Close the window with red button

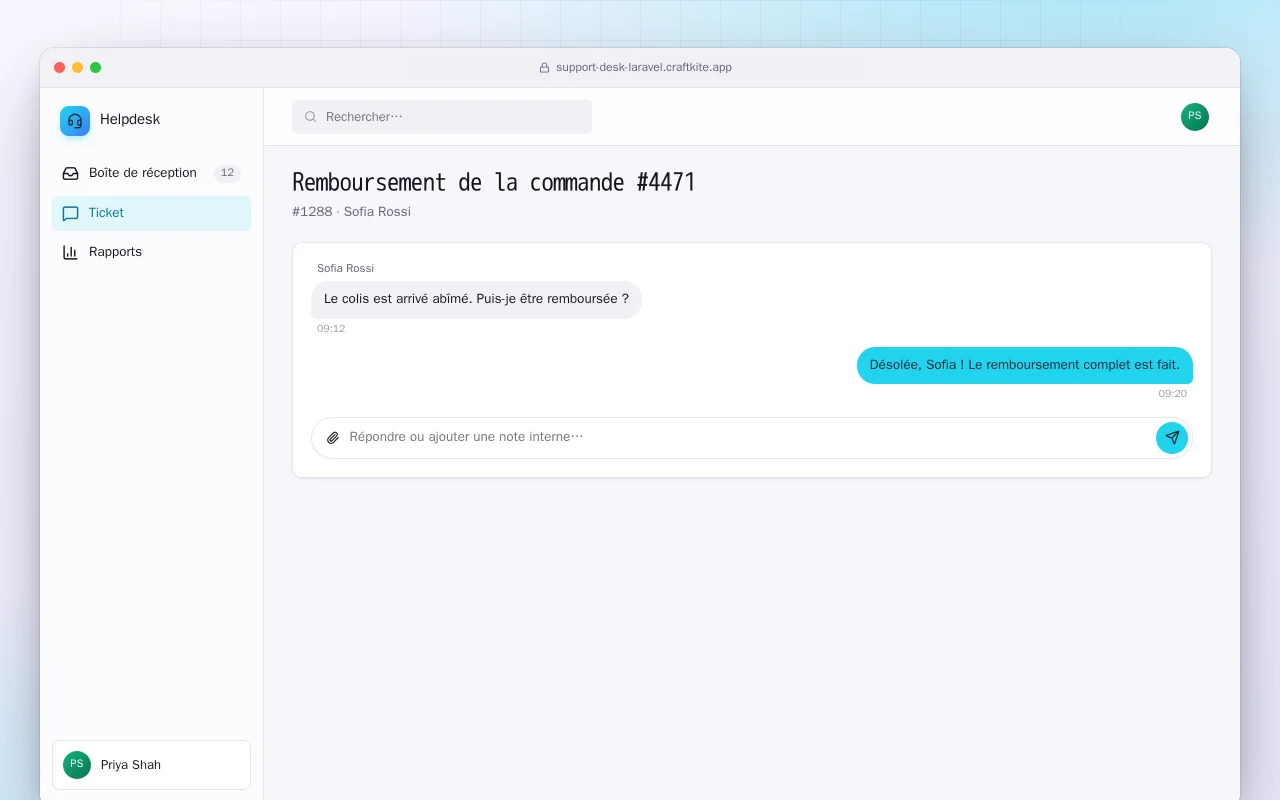(60, 68)
